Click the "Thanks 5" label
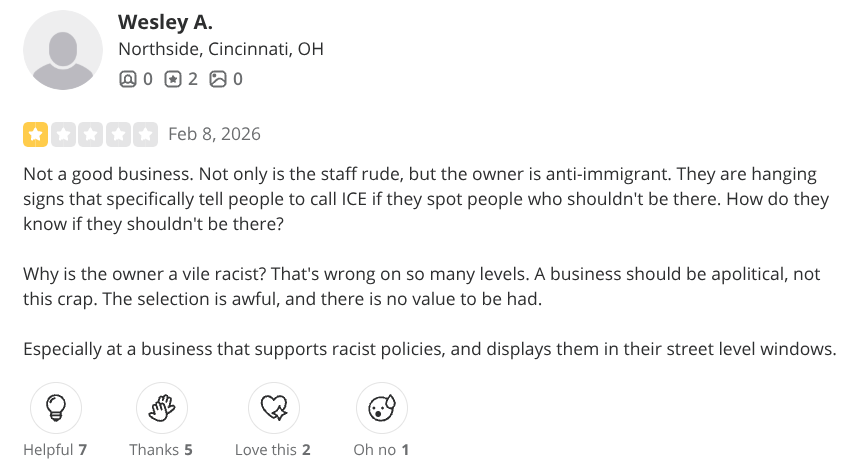846x467 pixels. point(160,450)
